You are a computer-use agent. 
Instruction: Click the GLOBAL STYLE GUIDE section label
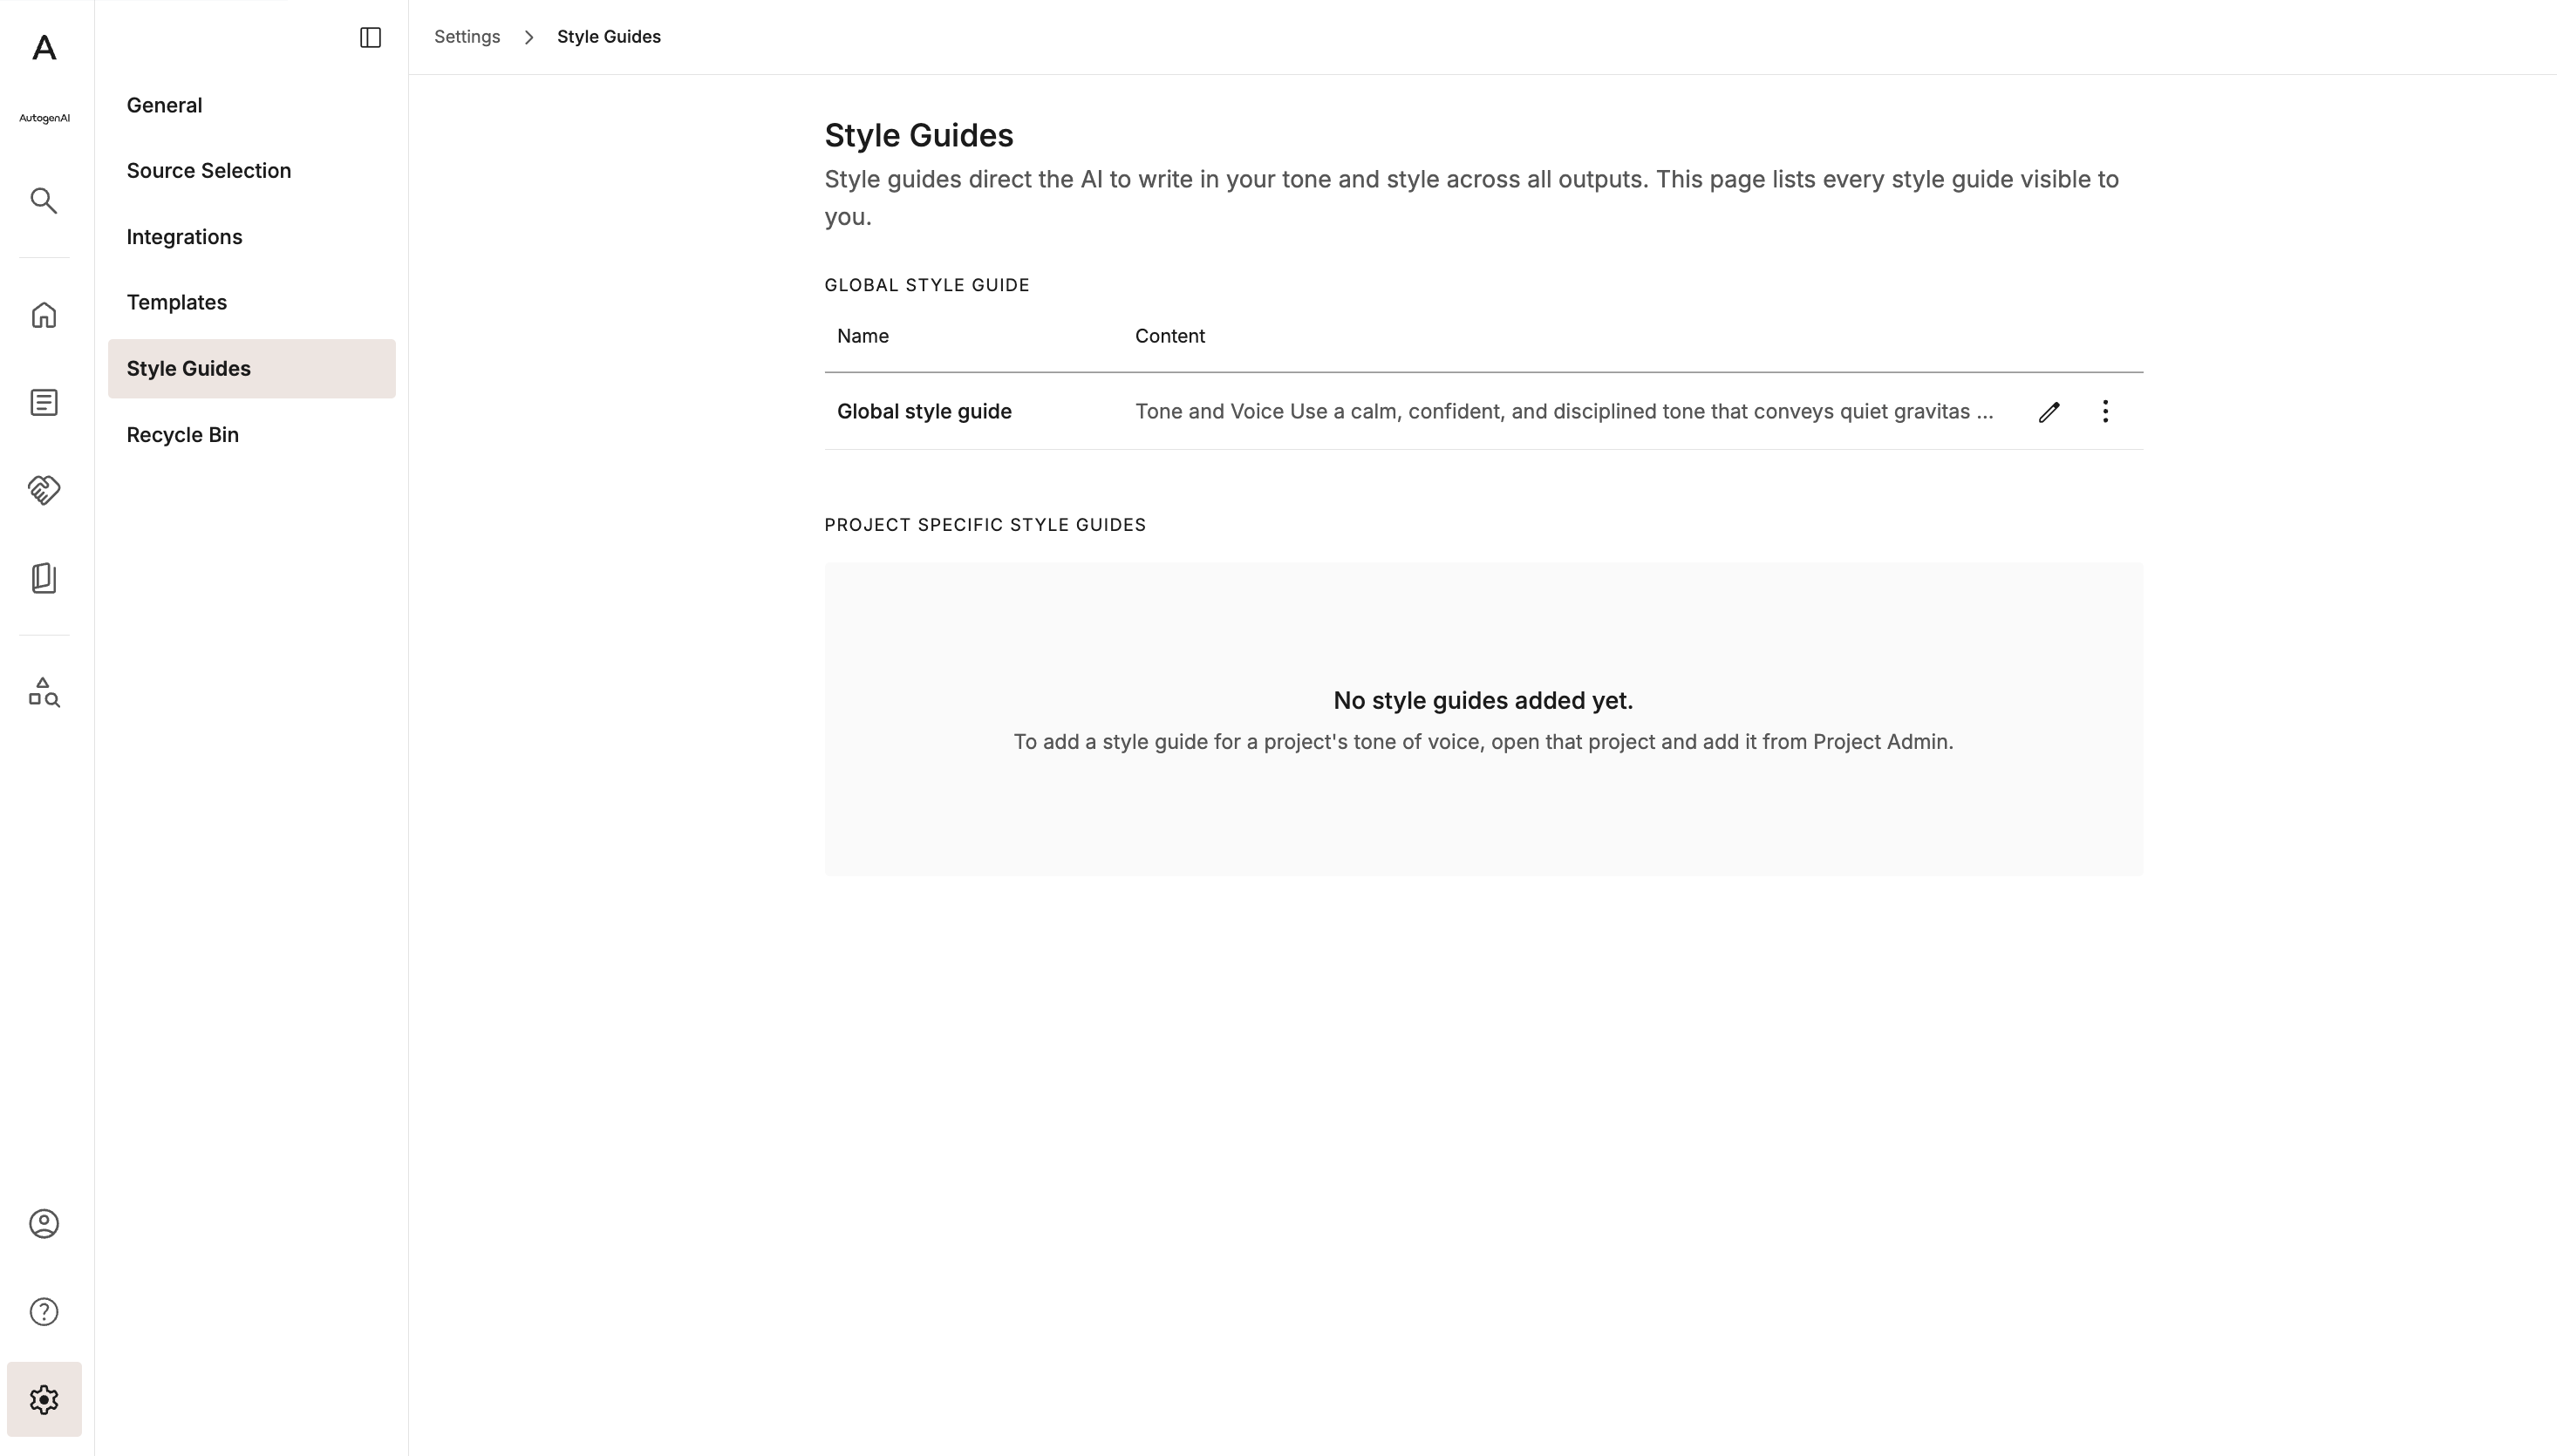click(927, 285)
